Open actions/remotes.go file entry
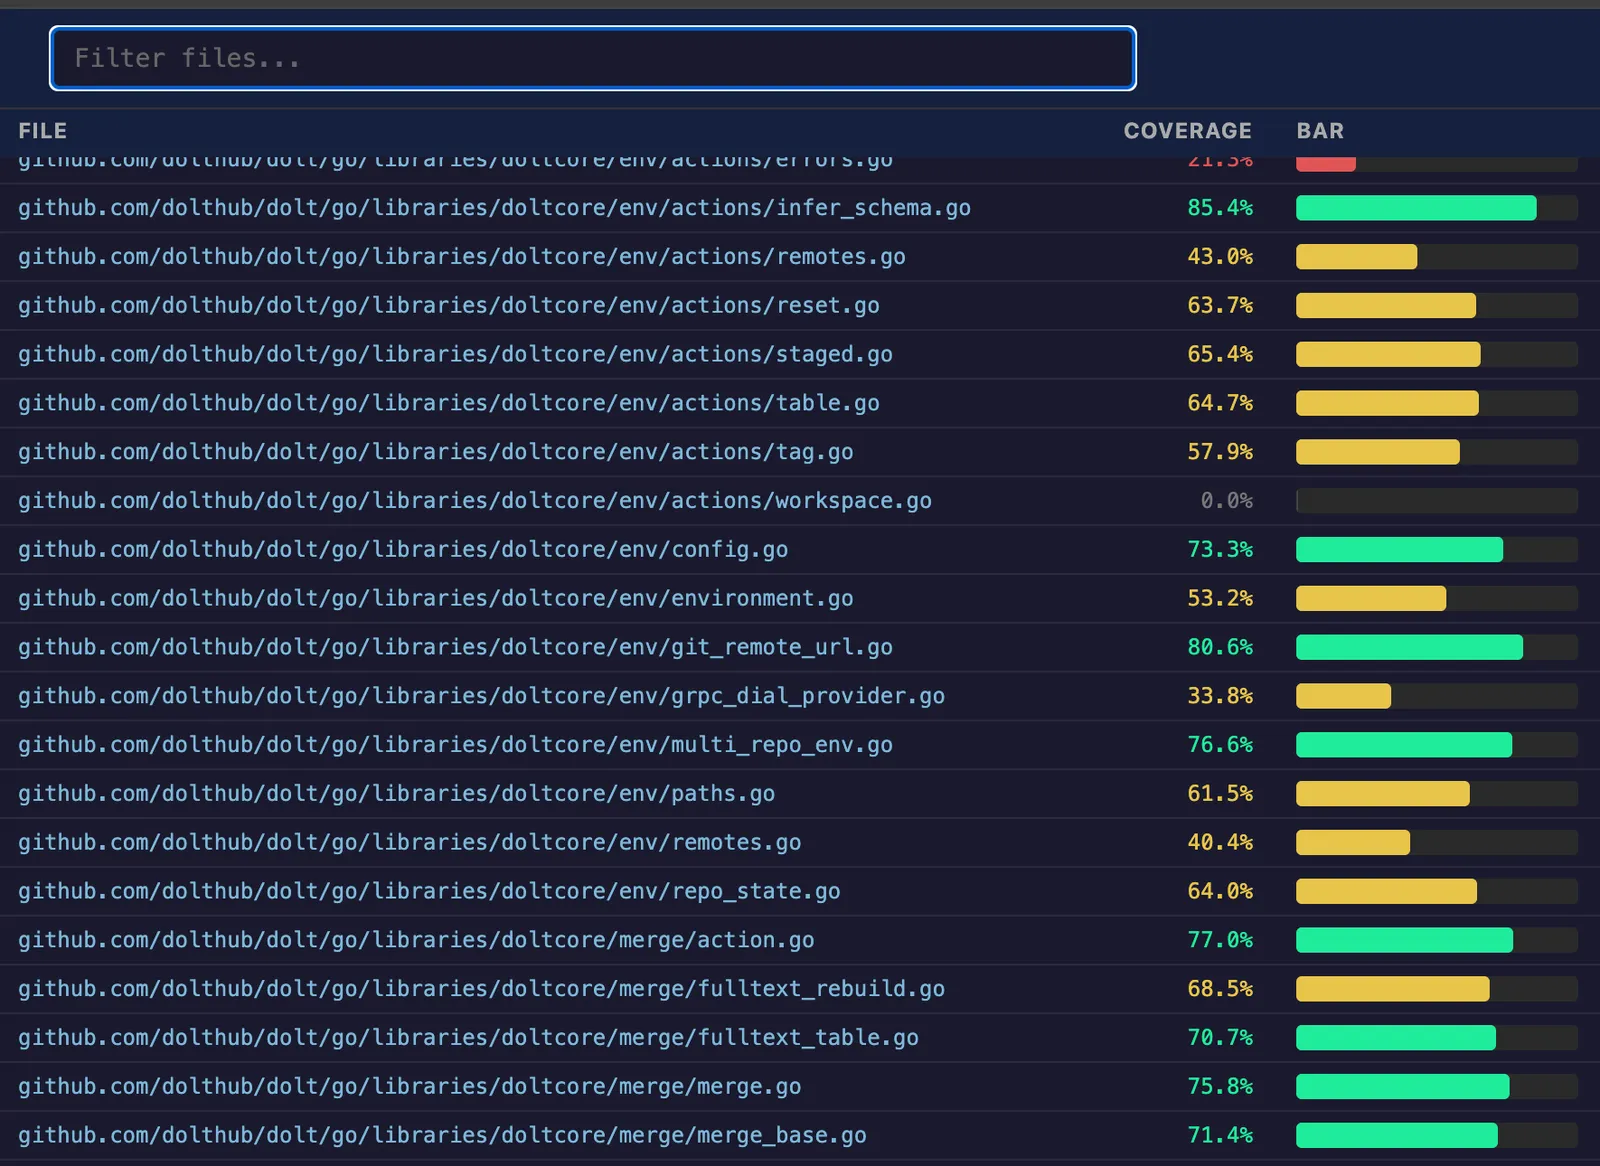Viewport: 1600px width, 1166px height. 461,257
